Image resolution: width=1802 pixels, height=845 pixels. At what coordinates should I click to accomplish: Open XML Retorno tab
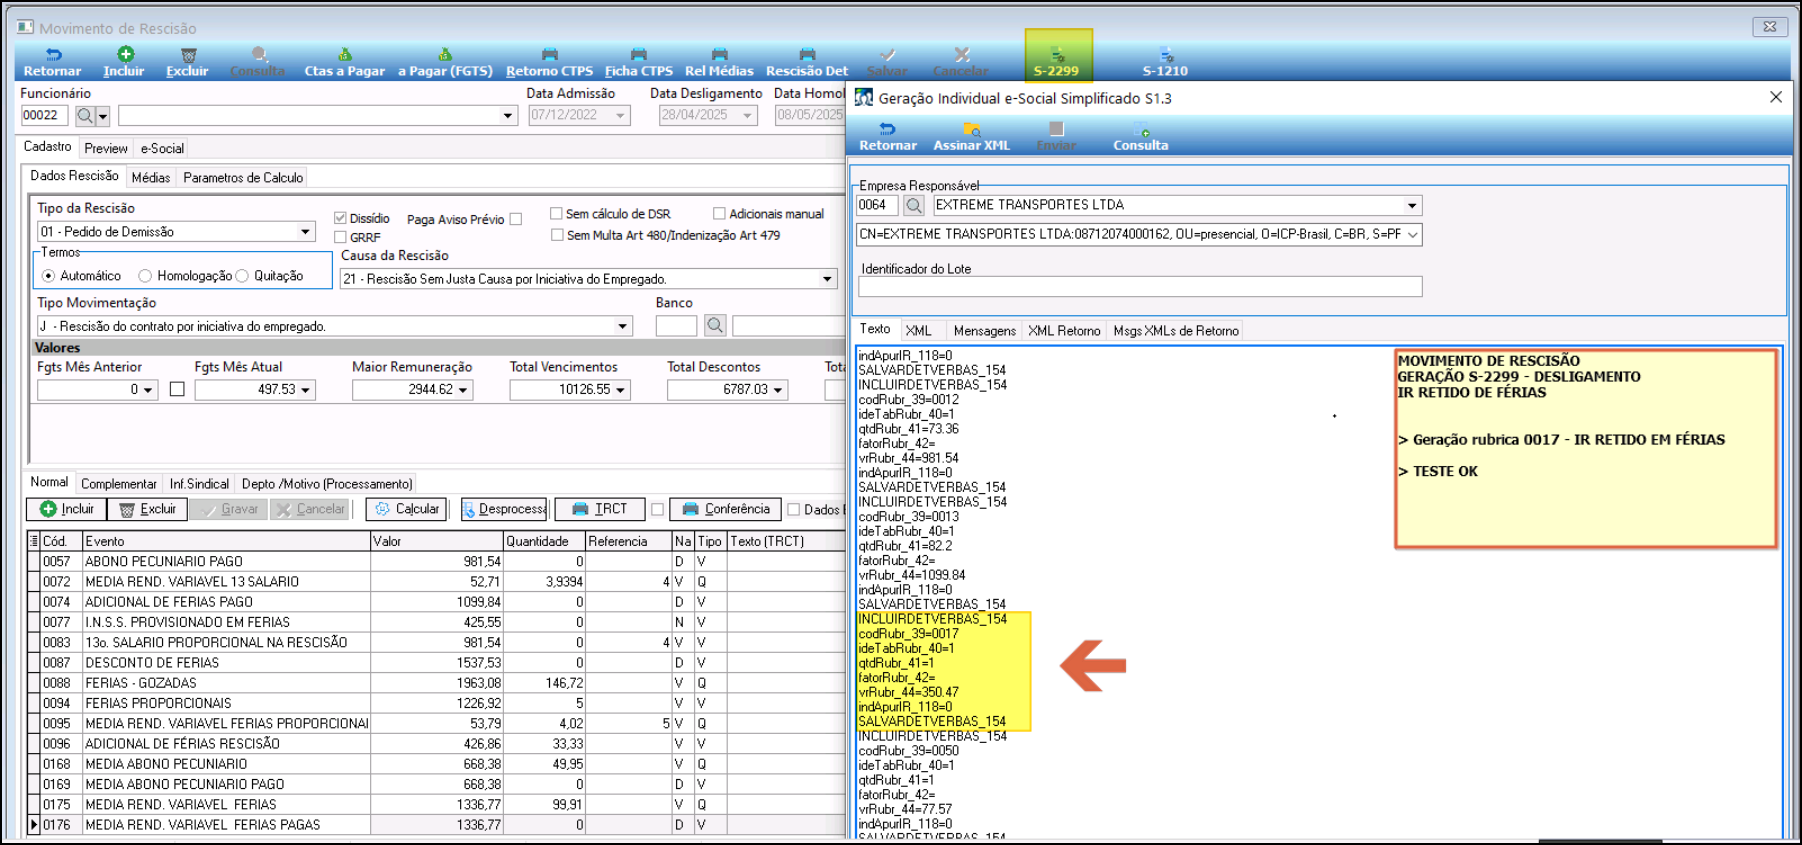click(1064, 331)
